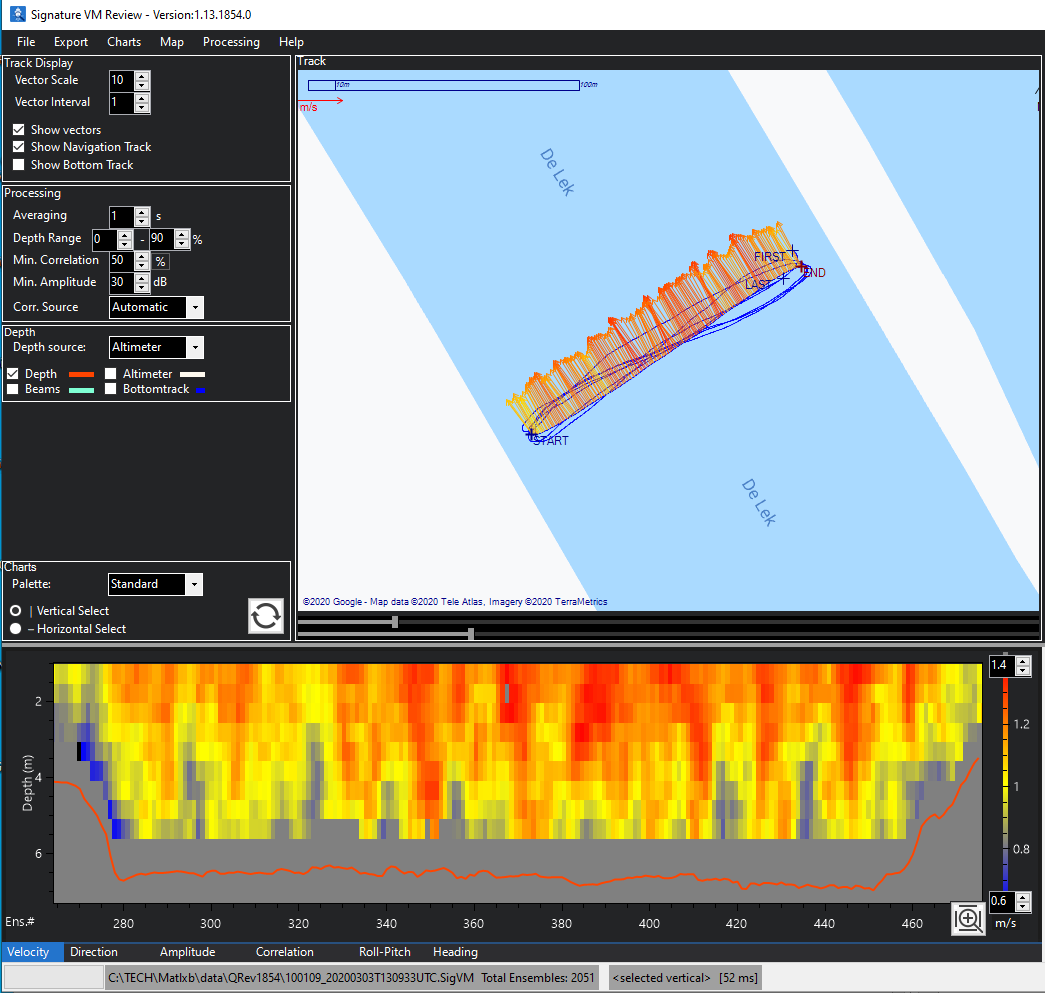Select the Horizontal Select radio button
The image size is (1045, 993).
[x=15, y=629]
